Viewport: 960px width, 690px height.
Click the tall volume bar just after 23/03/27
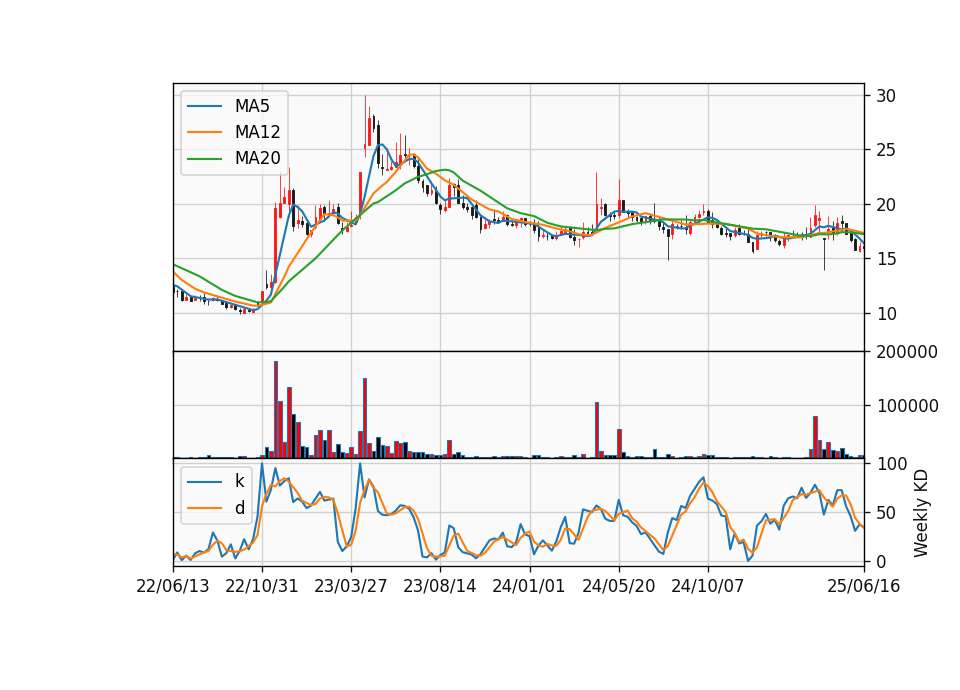pyautogui.click(x=365, y=418)
